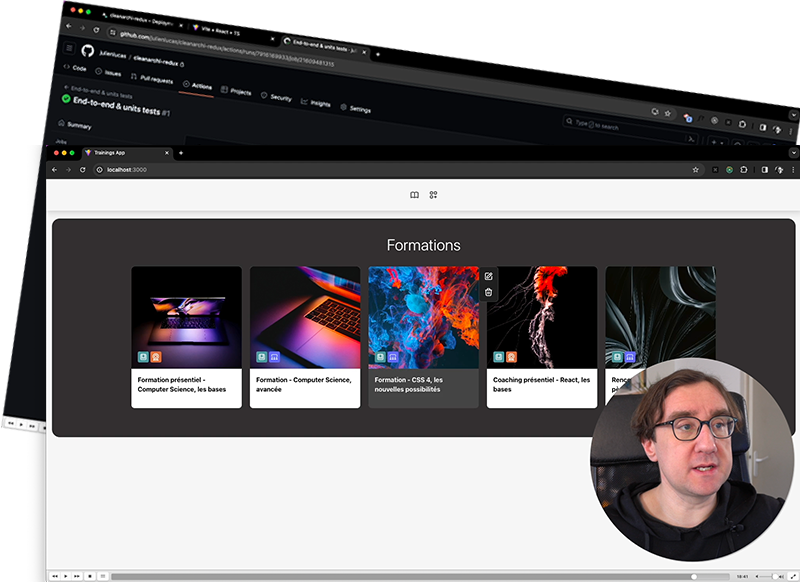Select the Vite + React + TS tab in background browser

234,32
